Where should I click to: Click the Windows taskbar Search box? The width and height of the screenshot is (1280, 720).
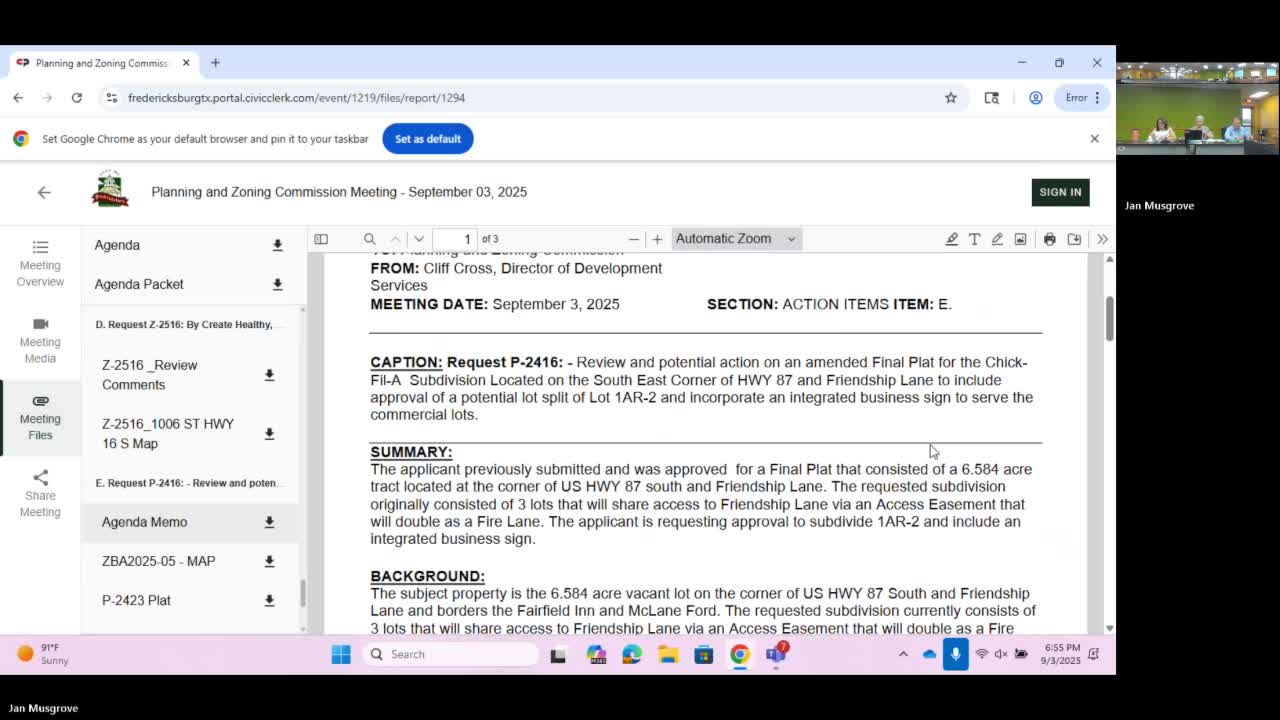(x=450, y=654)
